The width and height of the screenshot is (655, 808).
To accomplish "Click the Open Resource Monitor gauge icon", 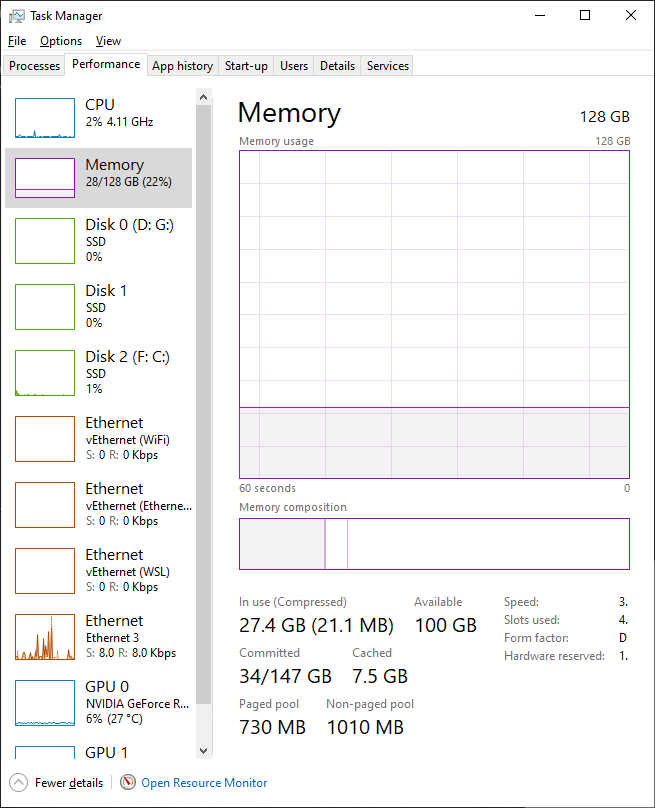I will tap(128, 783).
